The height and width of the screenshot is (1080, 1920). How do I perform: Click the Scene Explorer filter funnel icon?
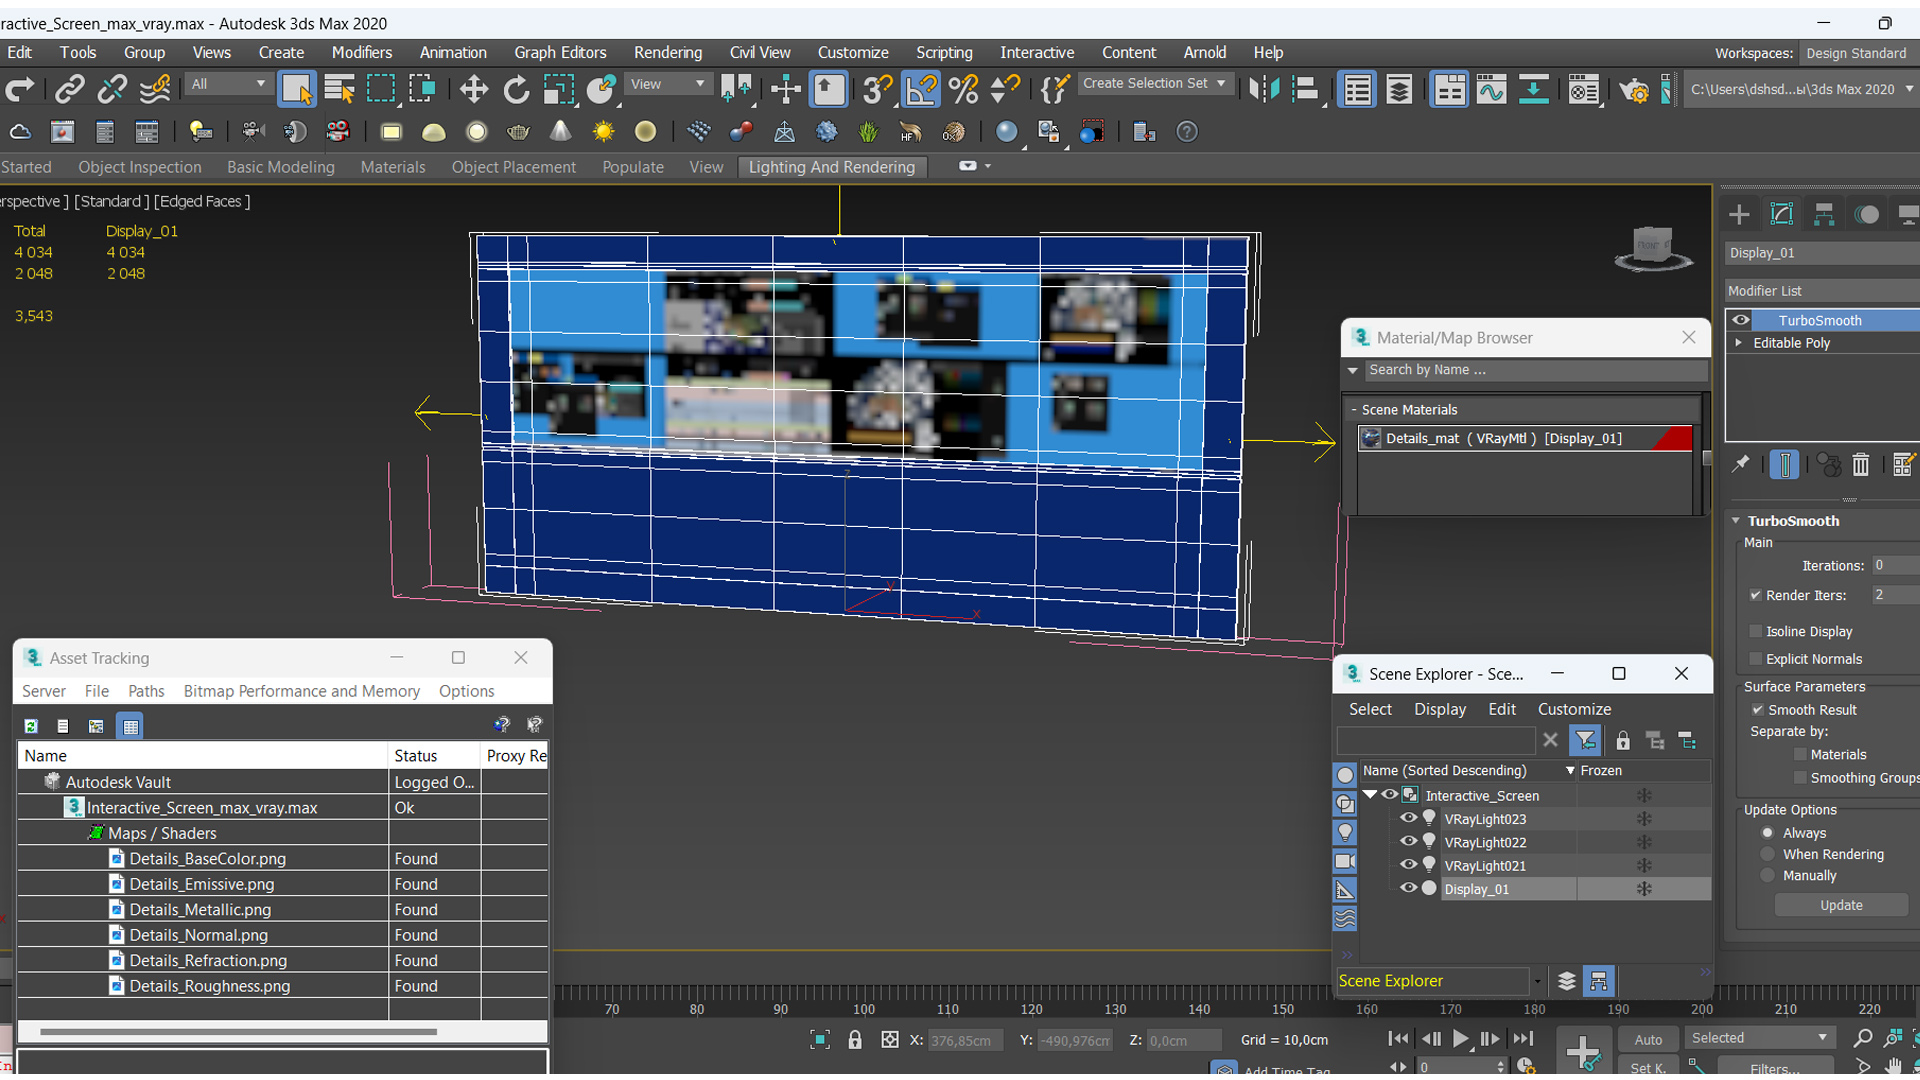pyautogui.click(x=1585, y=741)
